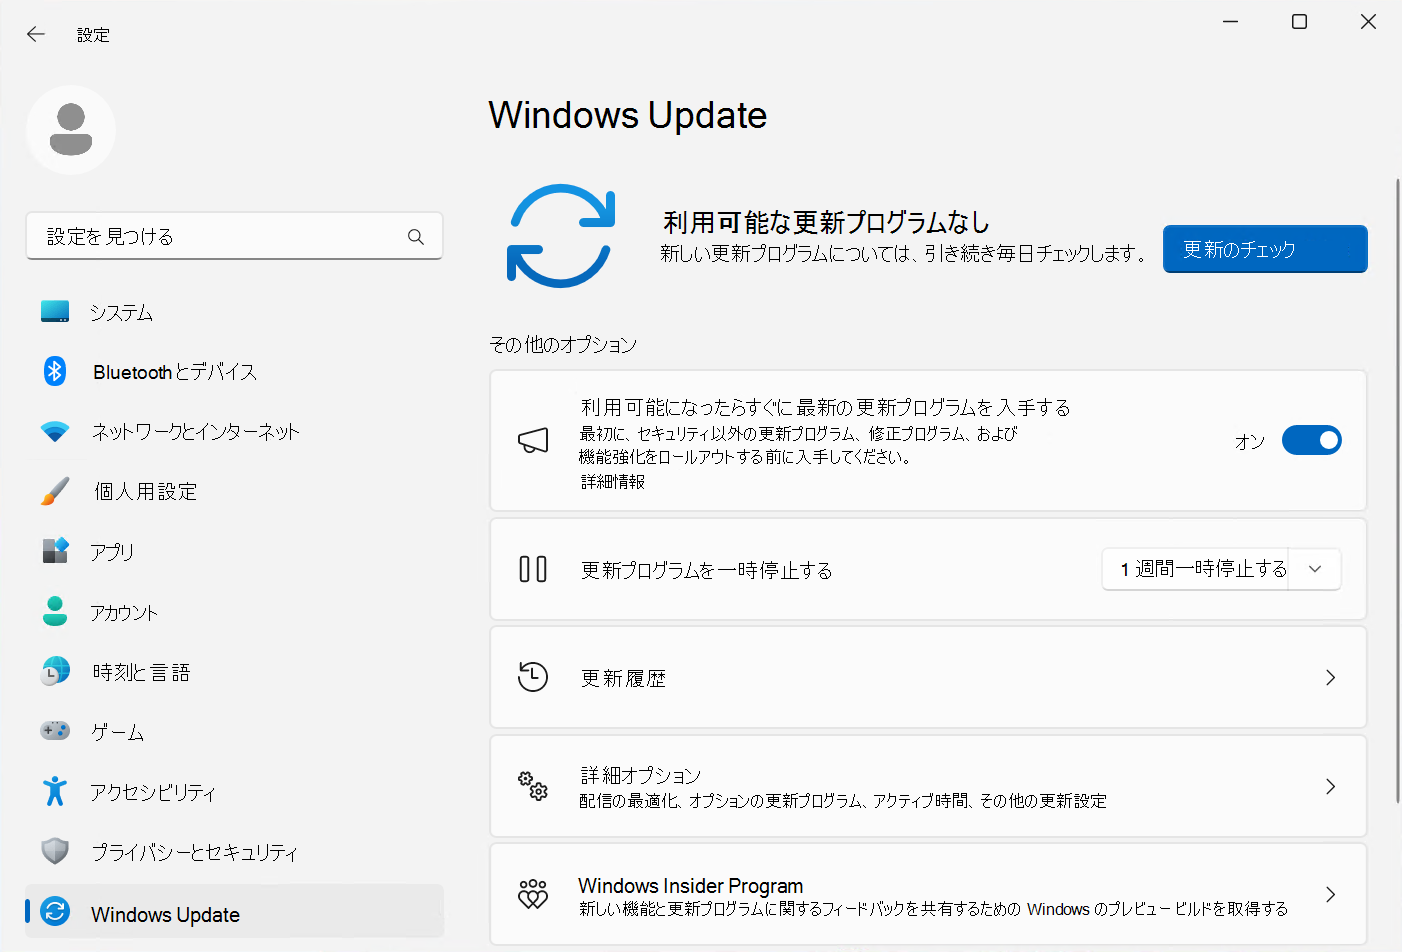This screenshot has width=1402, height=952.
Task: Click the search magnifier icon
Action: click(x=416, y=237)
